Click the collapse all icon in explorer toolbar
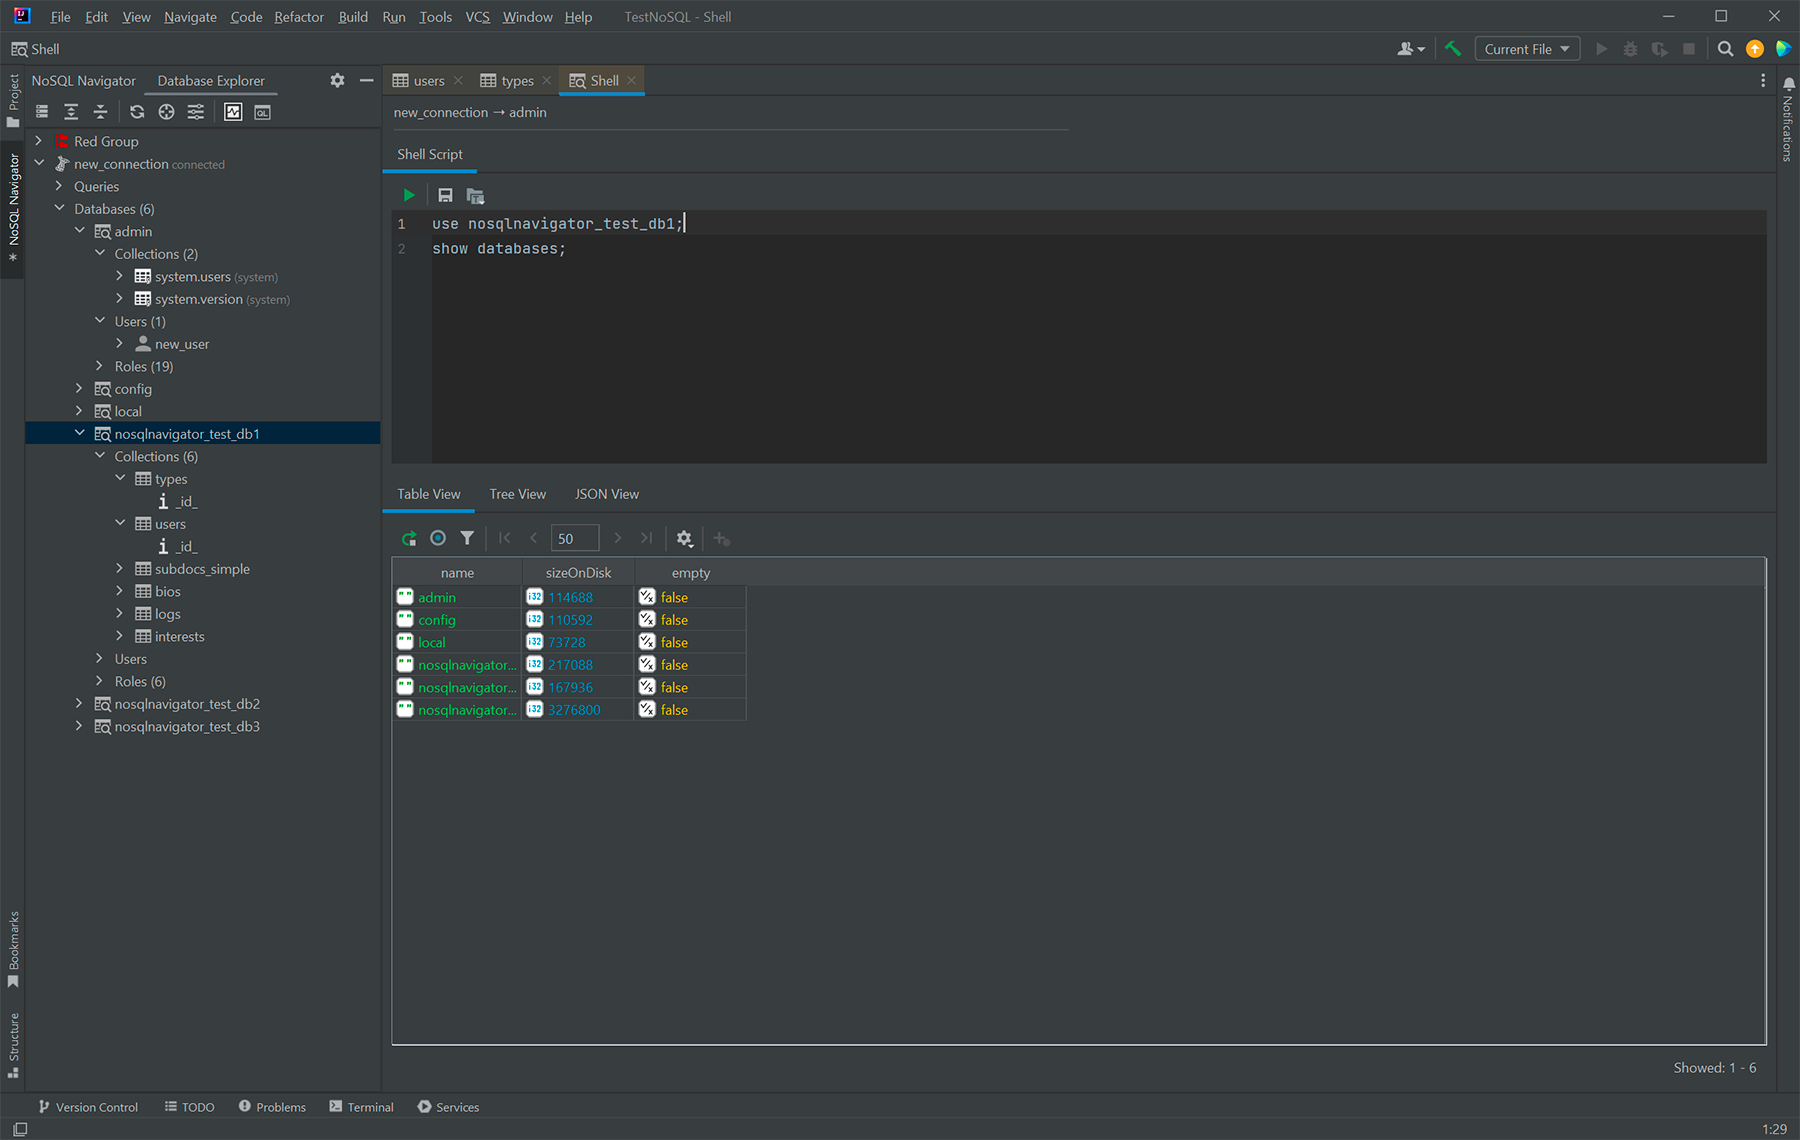1800x1140 pixels. (100, 112)
